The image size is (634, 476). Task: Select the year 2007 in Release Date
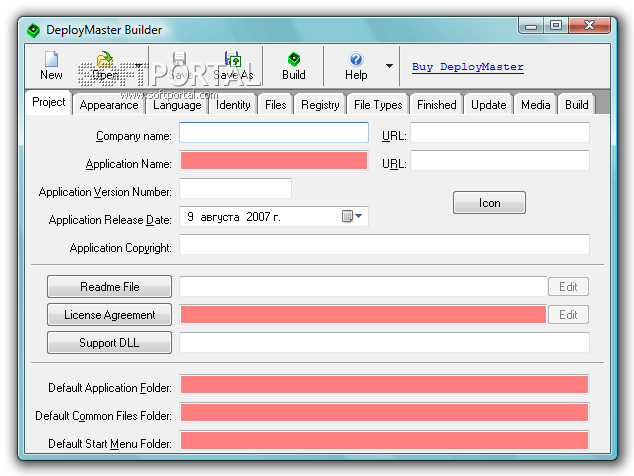tap(258, 217)
